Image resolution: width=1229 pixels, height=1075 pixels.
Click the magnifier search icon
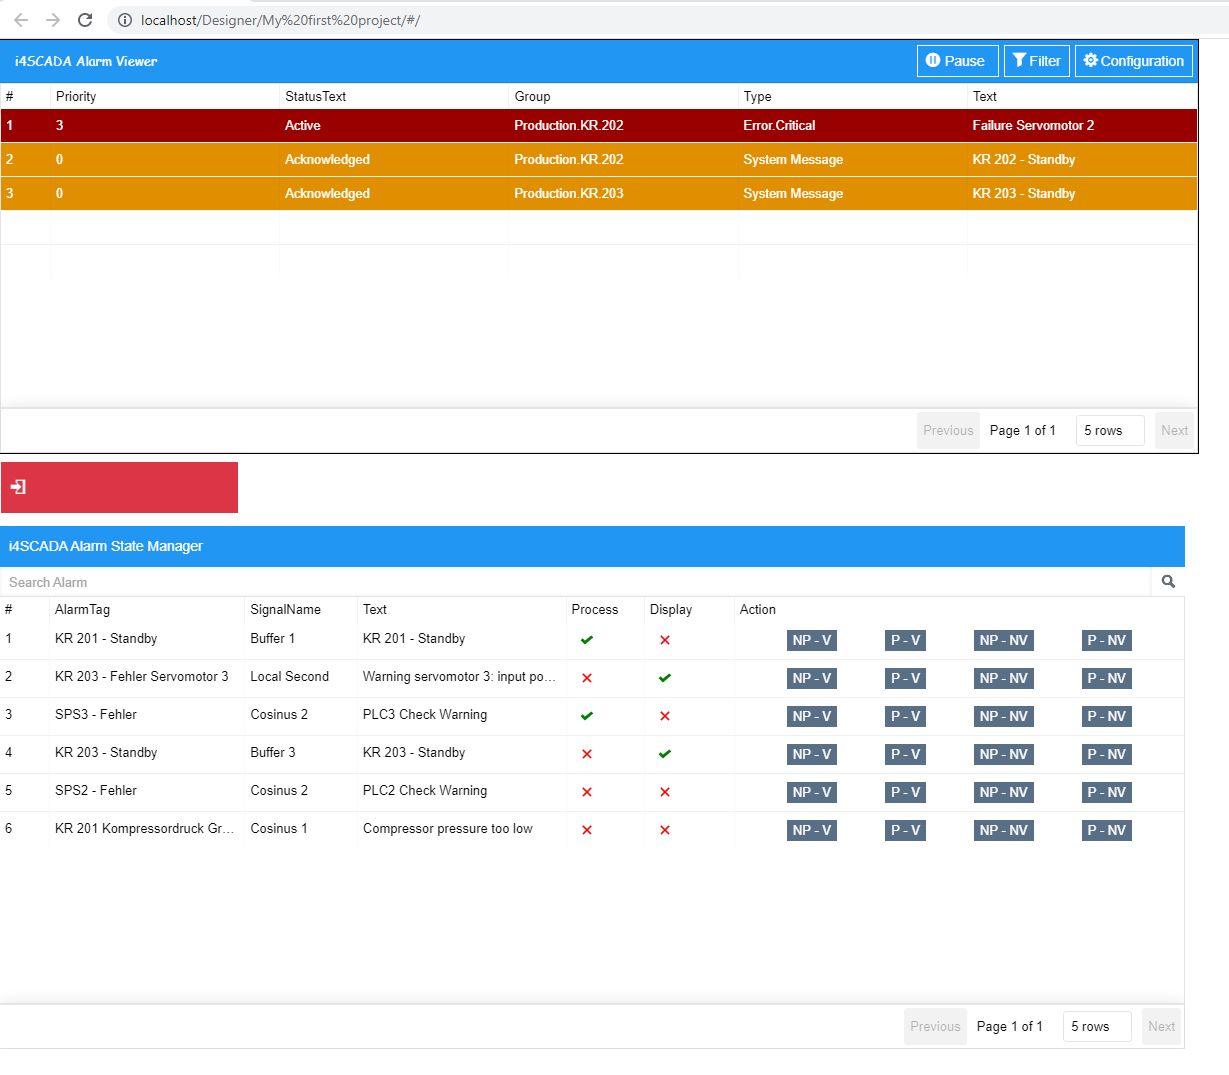click(x=1168, y=582)
